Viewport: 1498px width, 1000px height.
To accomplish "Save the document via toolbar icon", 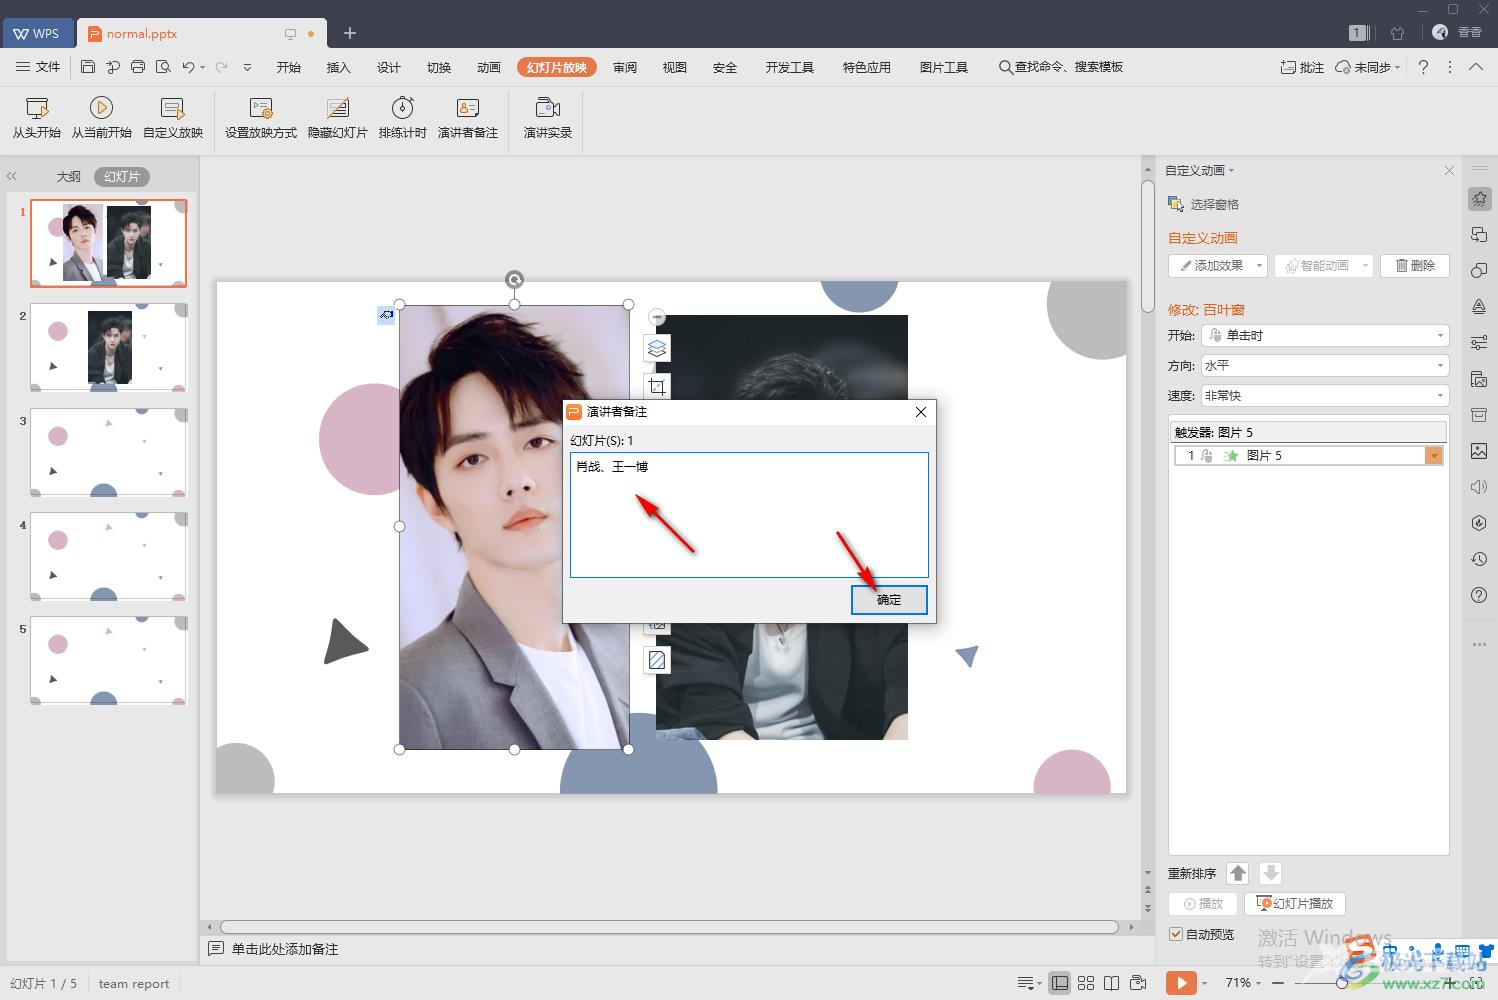I will [88, 67].
